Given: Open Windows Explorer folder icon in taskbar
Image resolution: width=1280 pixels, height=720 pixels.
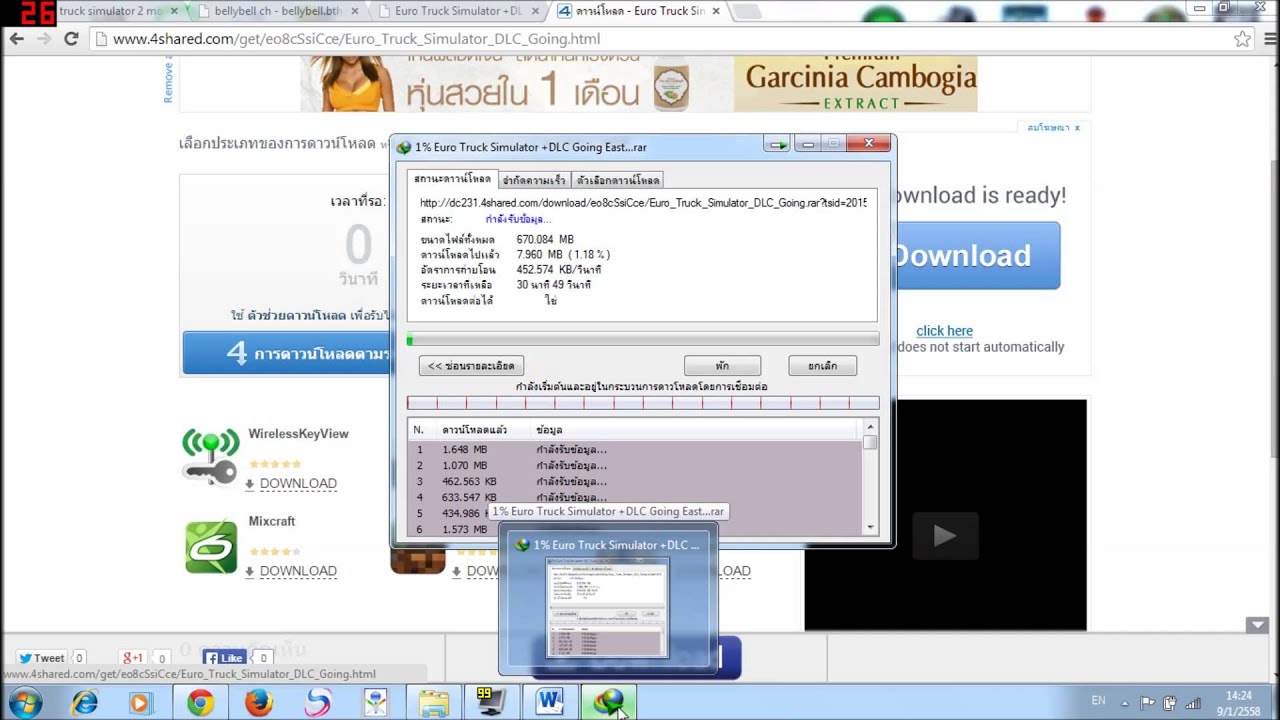Looking at the screenshot, I should click(433, 703).
